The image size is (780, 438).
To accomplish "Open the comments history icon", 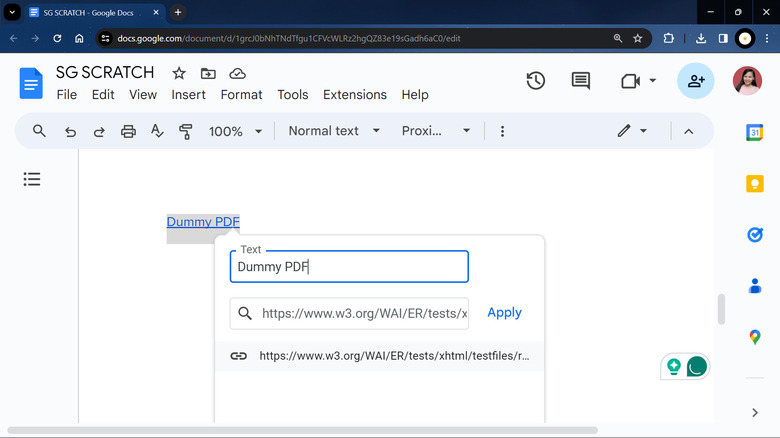I will tap(581, 81).
